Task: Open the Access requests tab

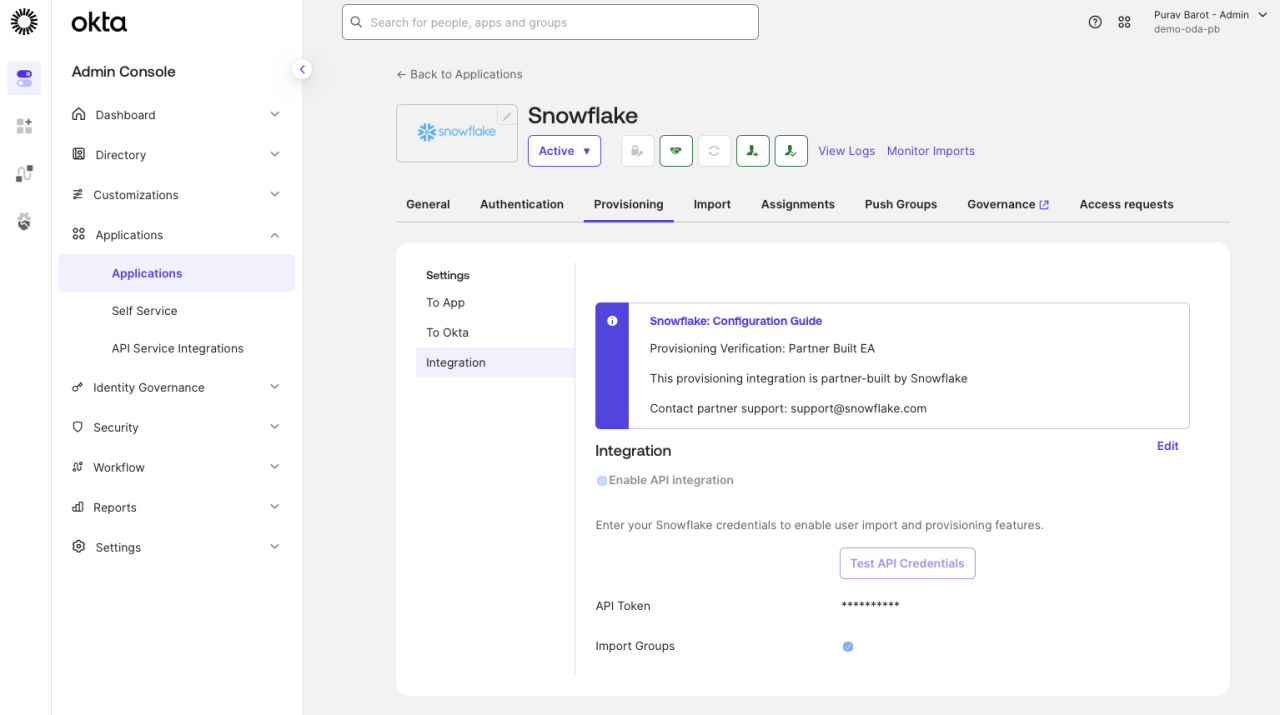Action: click(x=1126, y=204)
